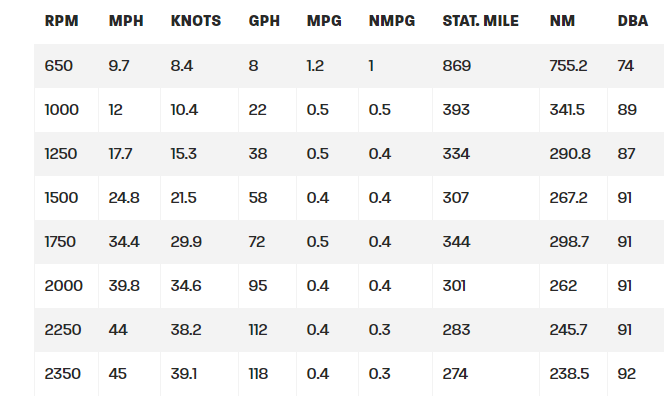Select the 650 RPM cell
This screenshot has width=664, height=418.
58,66
